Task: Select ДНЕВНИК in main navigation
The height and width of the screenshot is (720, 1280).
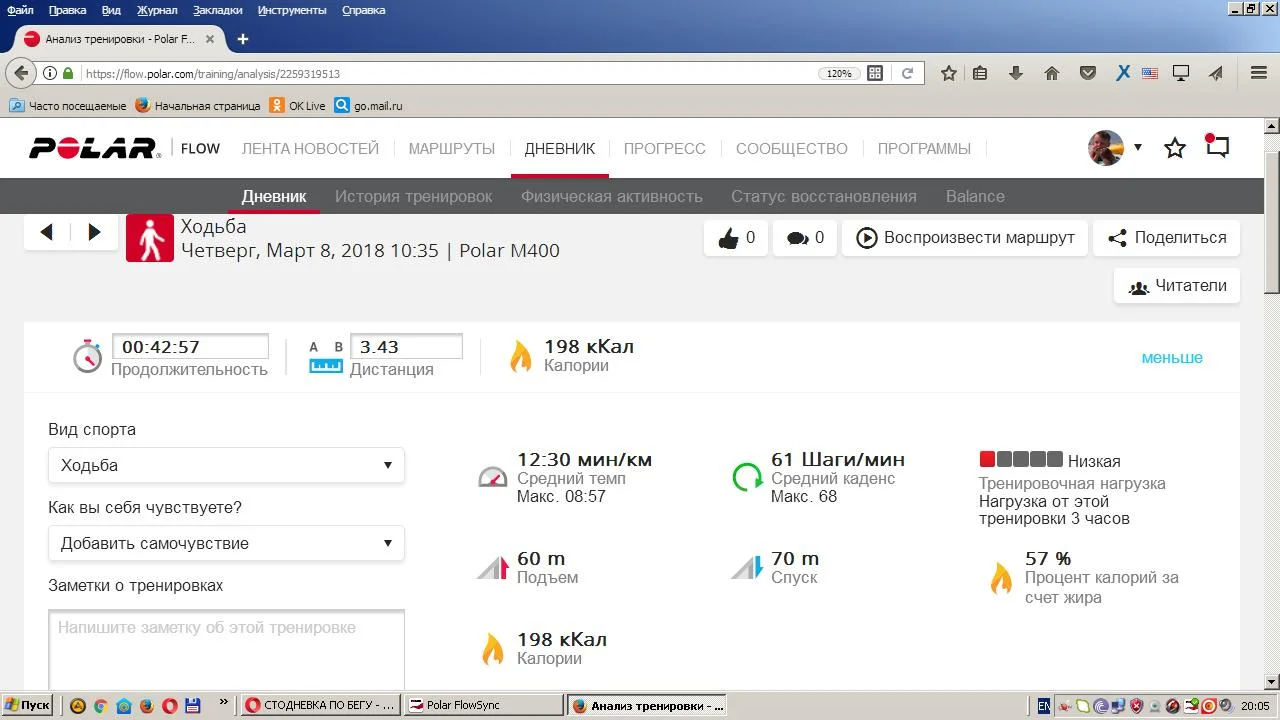Action: coord(560,149)
